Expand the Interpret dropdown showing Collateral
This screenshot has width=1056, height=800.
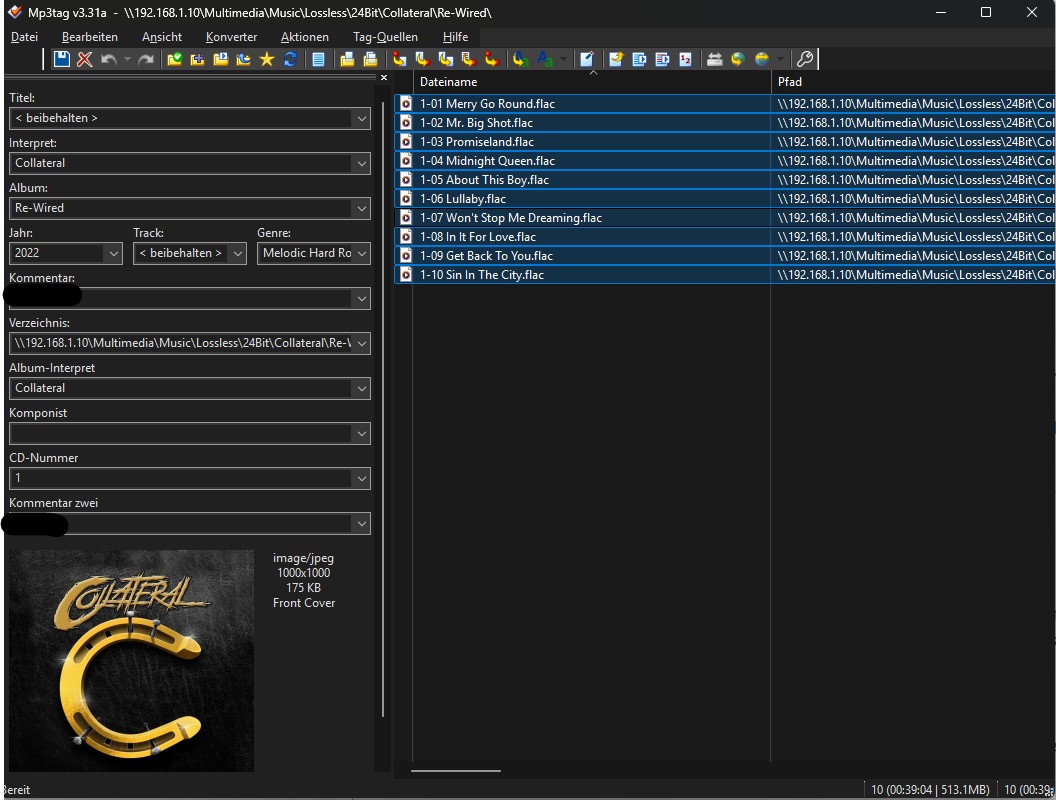pos(362,164)
